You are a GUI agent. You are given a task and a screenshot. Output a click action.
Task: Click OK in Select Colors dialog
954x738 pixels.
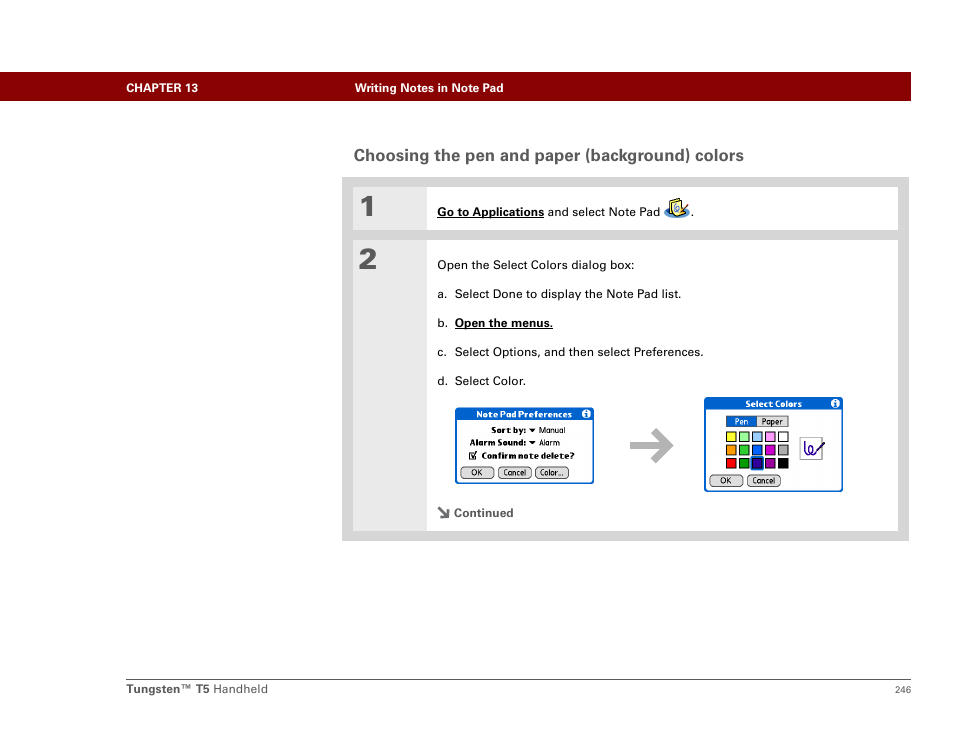[x=726, y=481]
